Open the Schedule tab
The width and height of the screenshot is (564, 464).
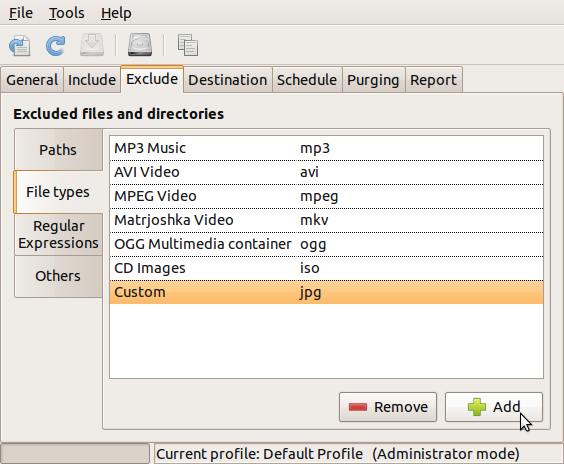tap(307, 80)
